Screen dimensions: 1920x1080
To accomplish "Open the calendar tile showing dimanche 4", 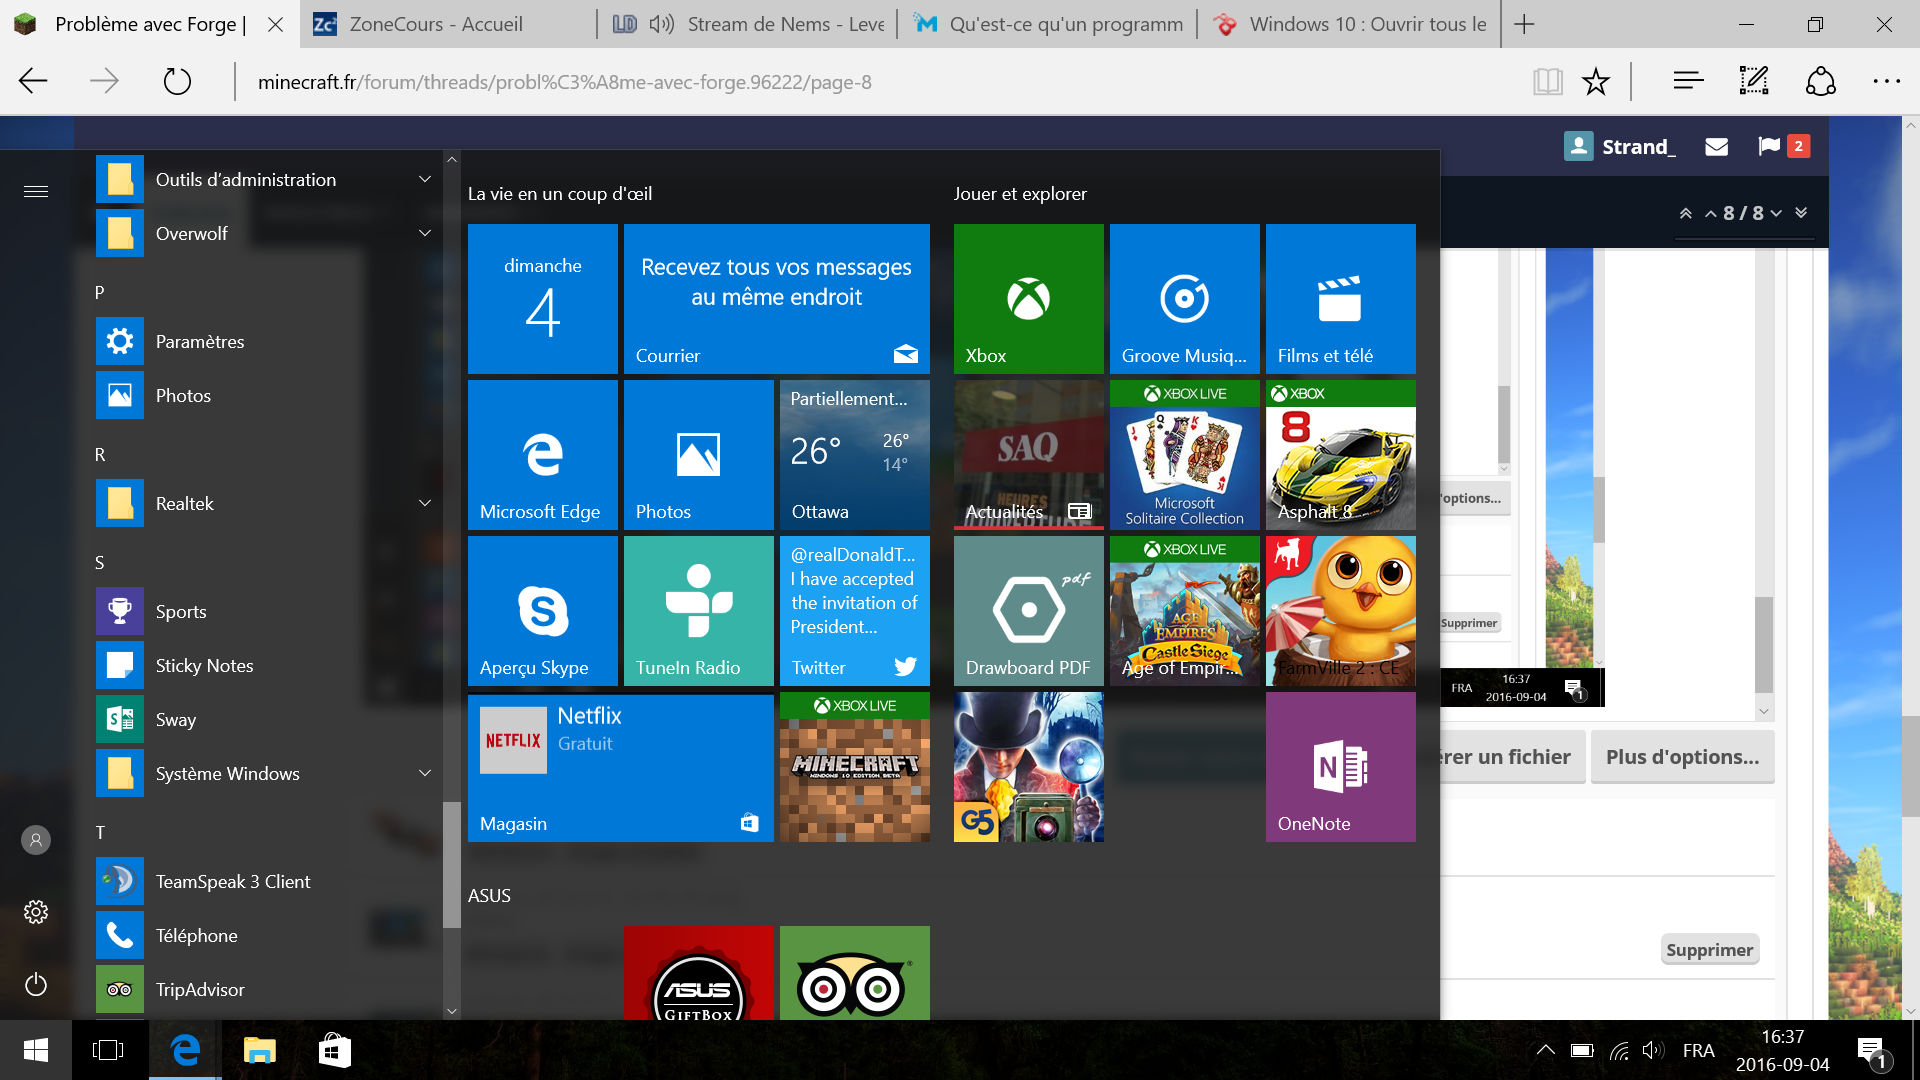I will coord(542,298).
